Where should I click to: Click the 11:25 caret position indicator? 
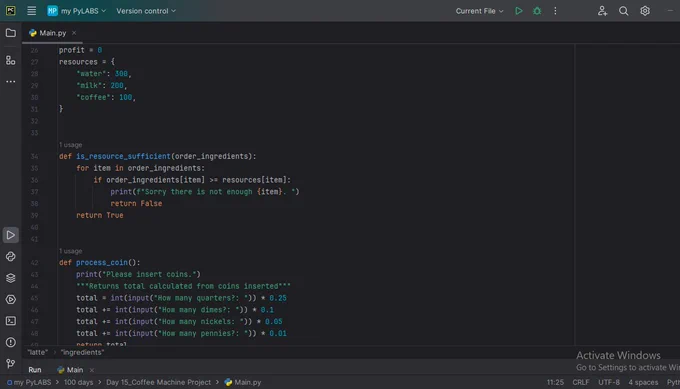coord(555,382)
